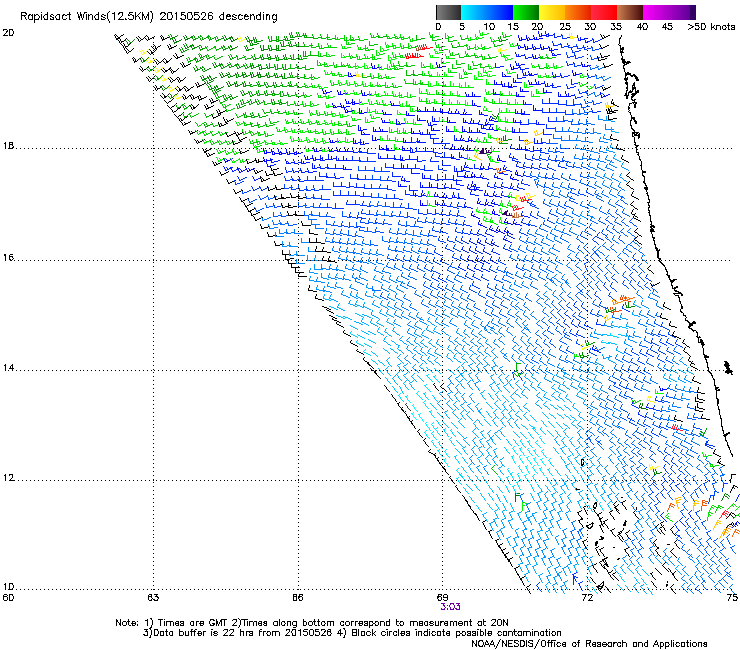740x650 pixels.
Task: Click the 'Data buffer is 22 hrs' note line
Action: pos(352,633)
